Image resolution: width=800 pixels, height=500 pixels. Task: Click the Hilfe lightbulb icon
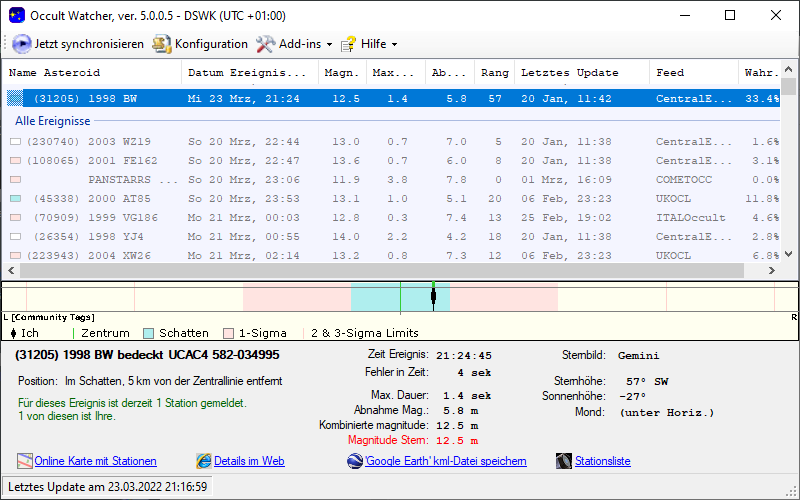tap(349, 44)
